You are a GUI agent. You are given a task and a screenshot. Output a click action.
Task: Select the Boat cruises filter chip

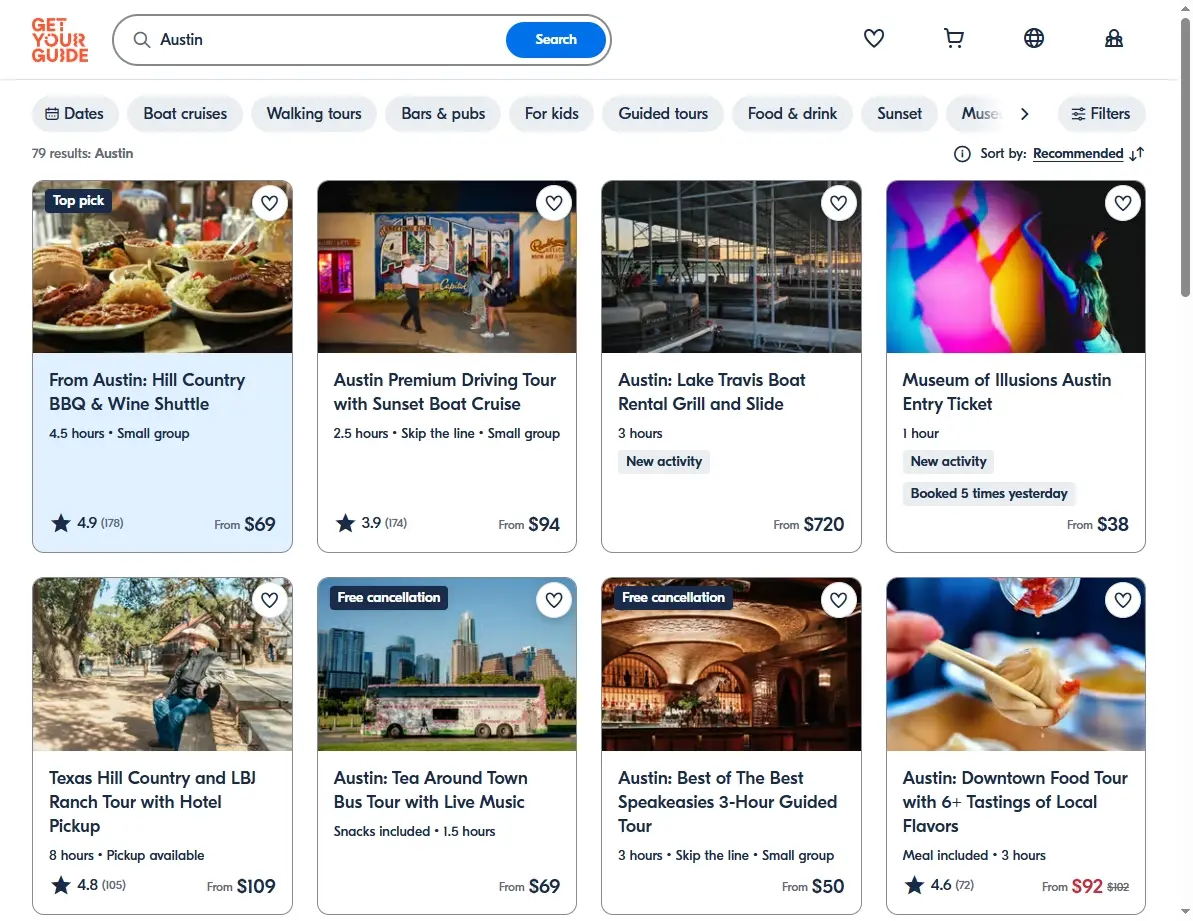185,113
